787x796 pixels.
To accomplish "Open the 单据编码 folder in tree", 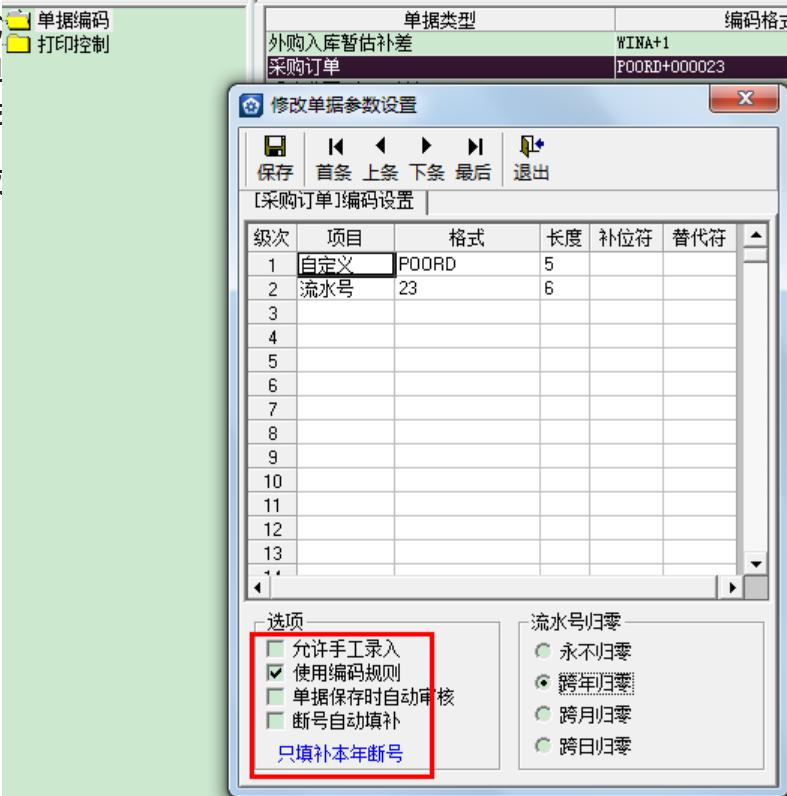I will click(57, 20).
